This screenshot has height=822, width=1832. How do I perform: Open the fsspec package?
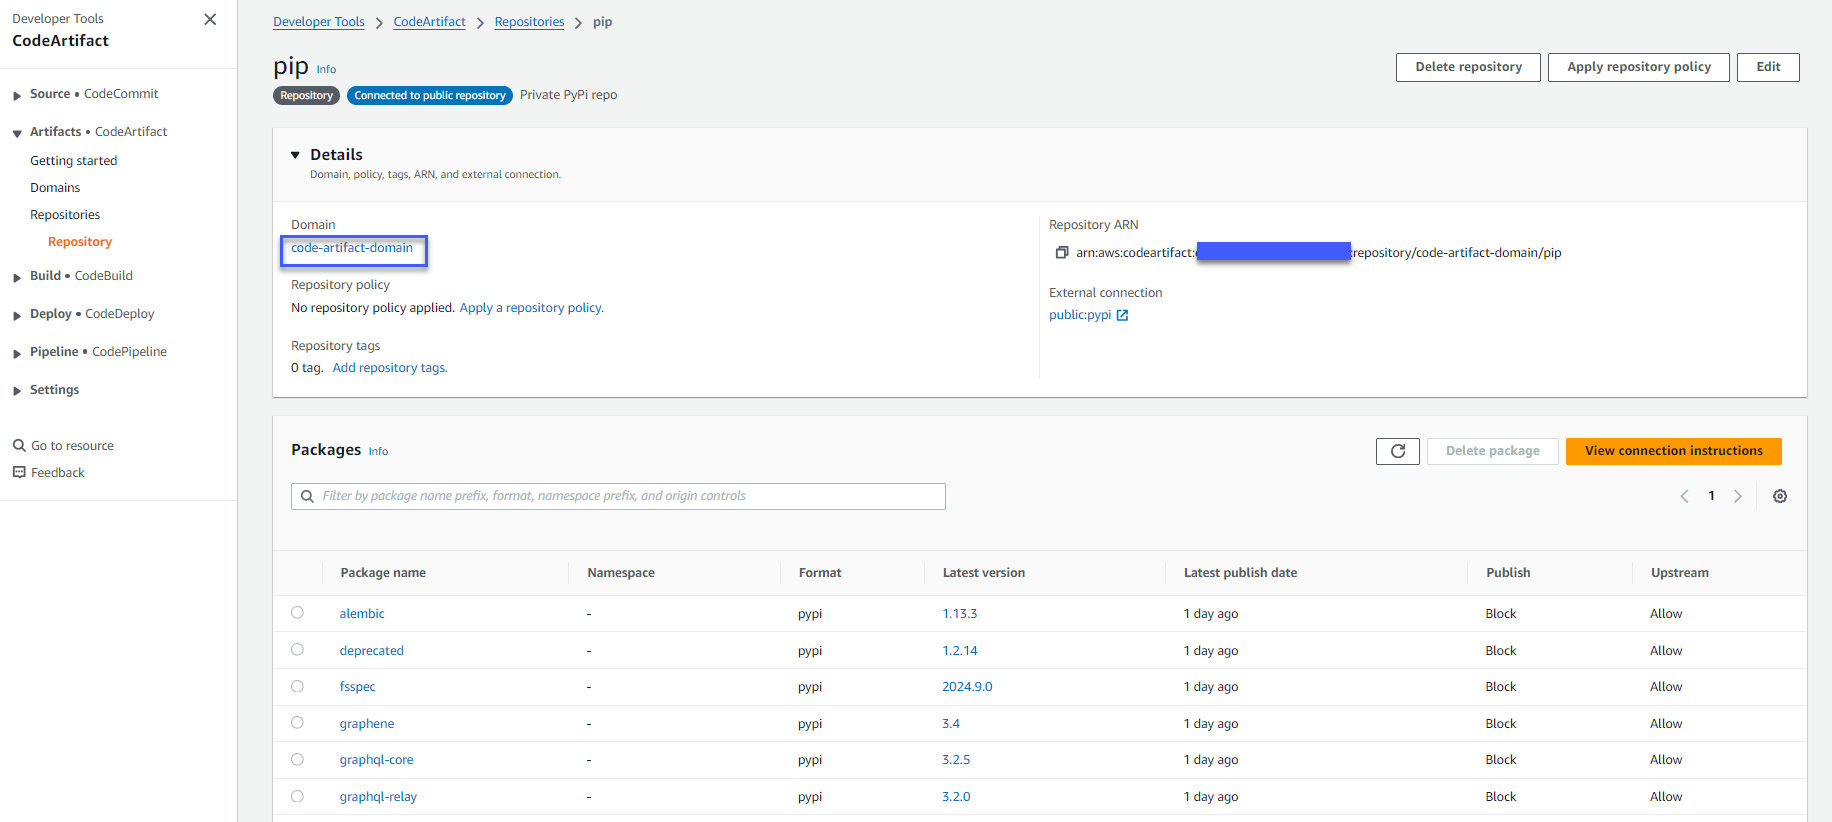tap(357, 687)
